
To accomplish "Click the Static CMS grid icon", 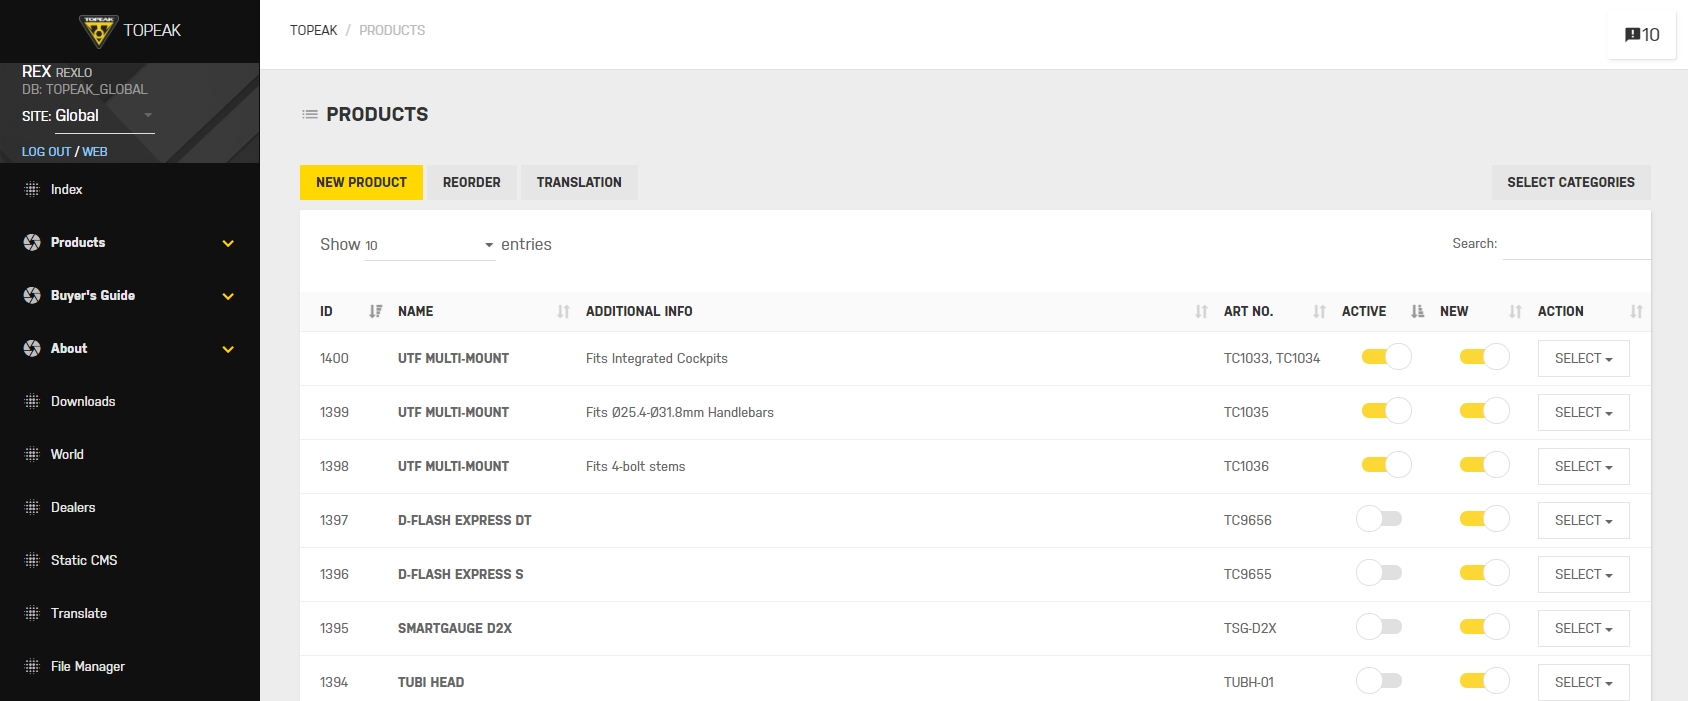I will coord(32,560).
